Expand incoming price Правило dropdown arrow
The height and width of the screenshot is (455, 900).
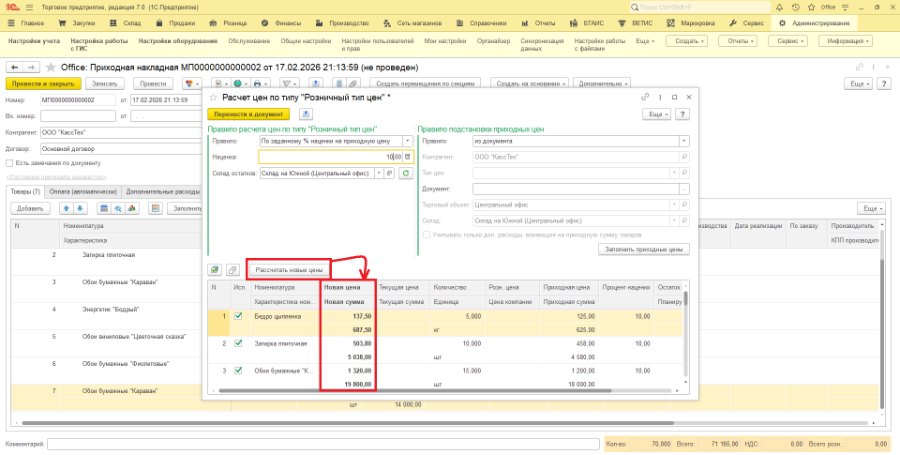(684, 141)
